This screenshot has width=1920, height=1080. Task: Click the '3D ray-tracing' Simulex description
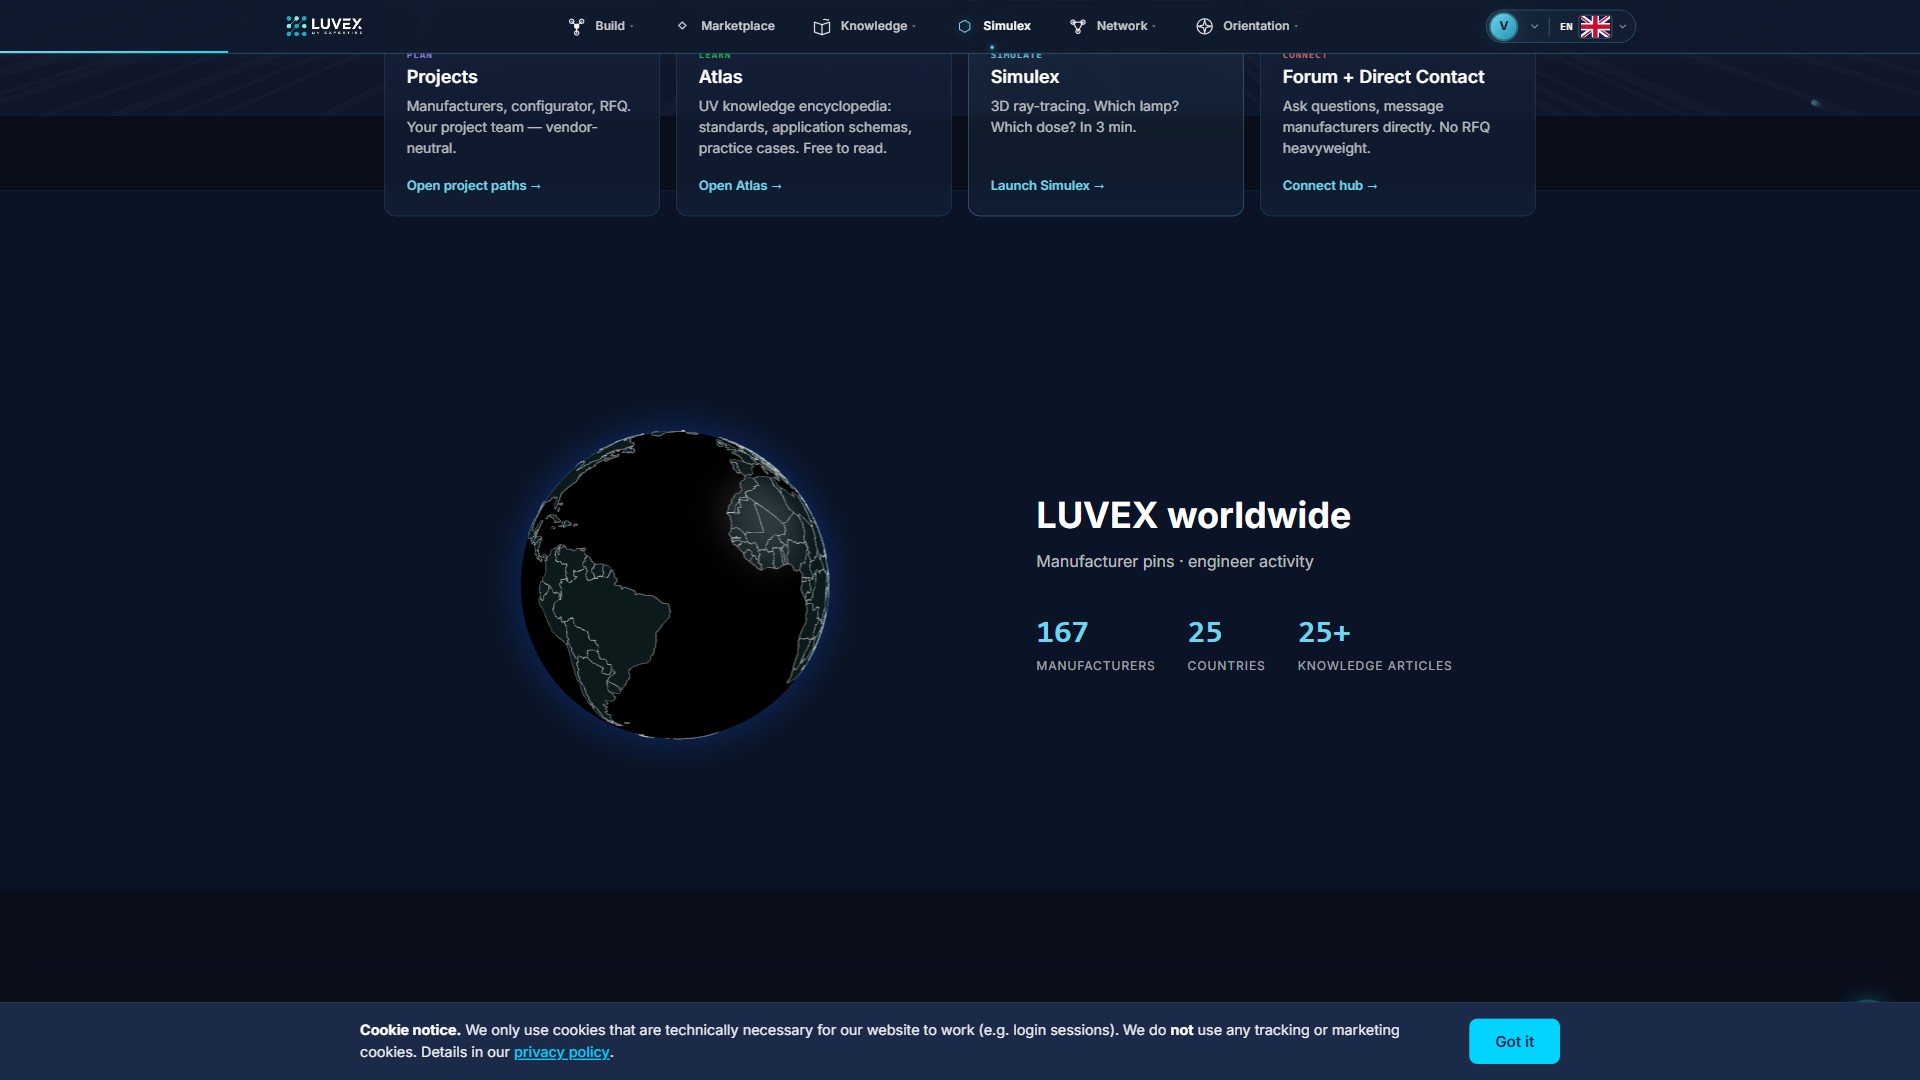tap(1084, 116)
